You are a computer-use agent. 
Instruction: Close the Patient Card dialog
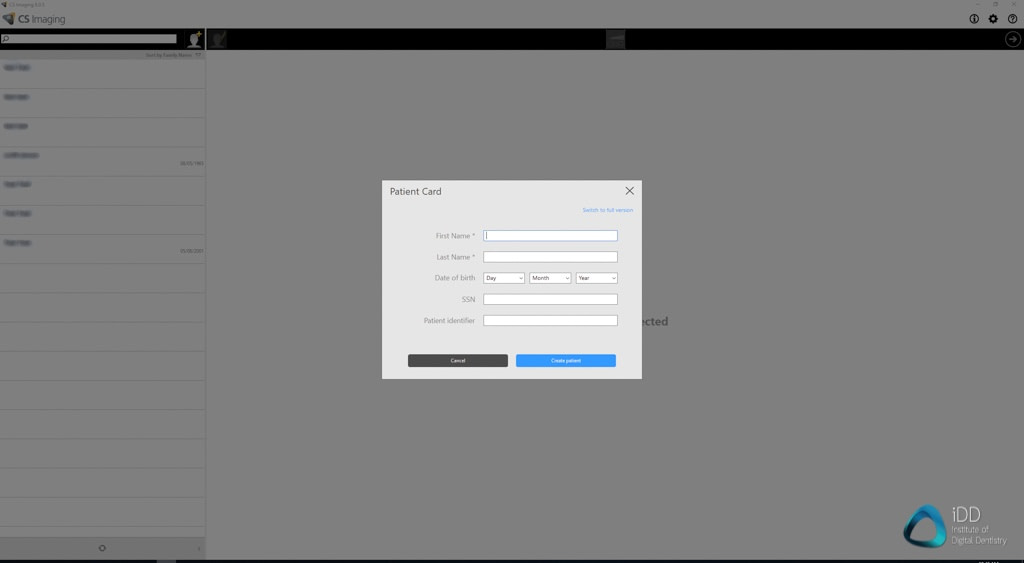(629, 191)
